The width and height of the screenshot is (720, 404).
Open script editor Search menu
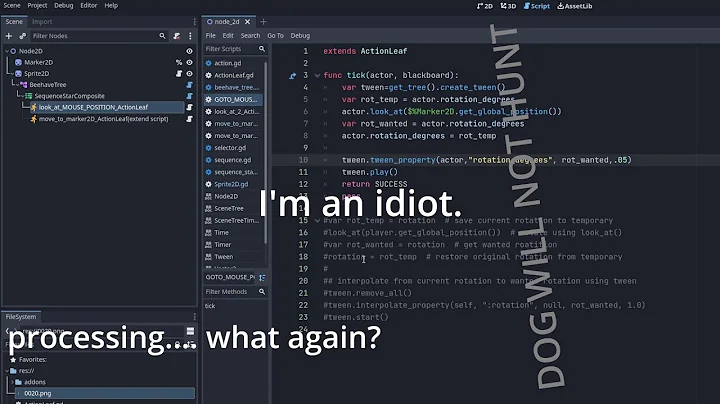coord(250,35)
